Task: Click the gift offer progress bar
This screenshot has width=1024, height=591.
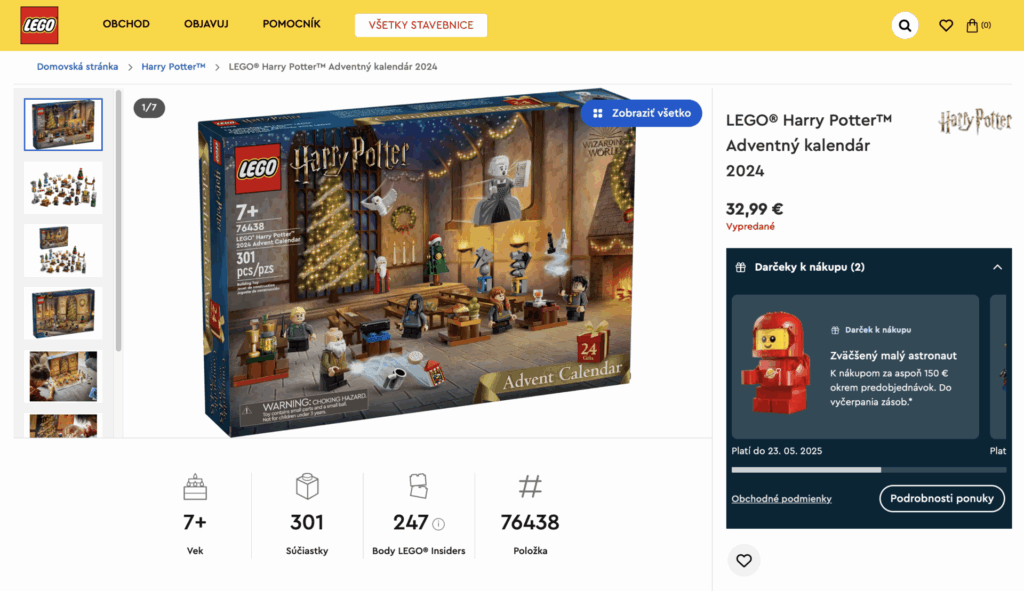Action: coord(869,470)
